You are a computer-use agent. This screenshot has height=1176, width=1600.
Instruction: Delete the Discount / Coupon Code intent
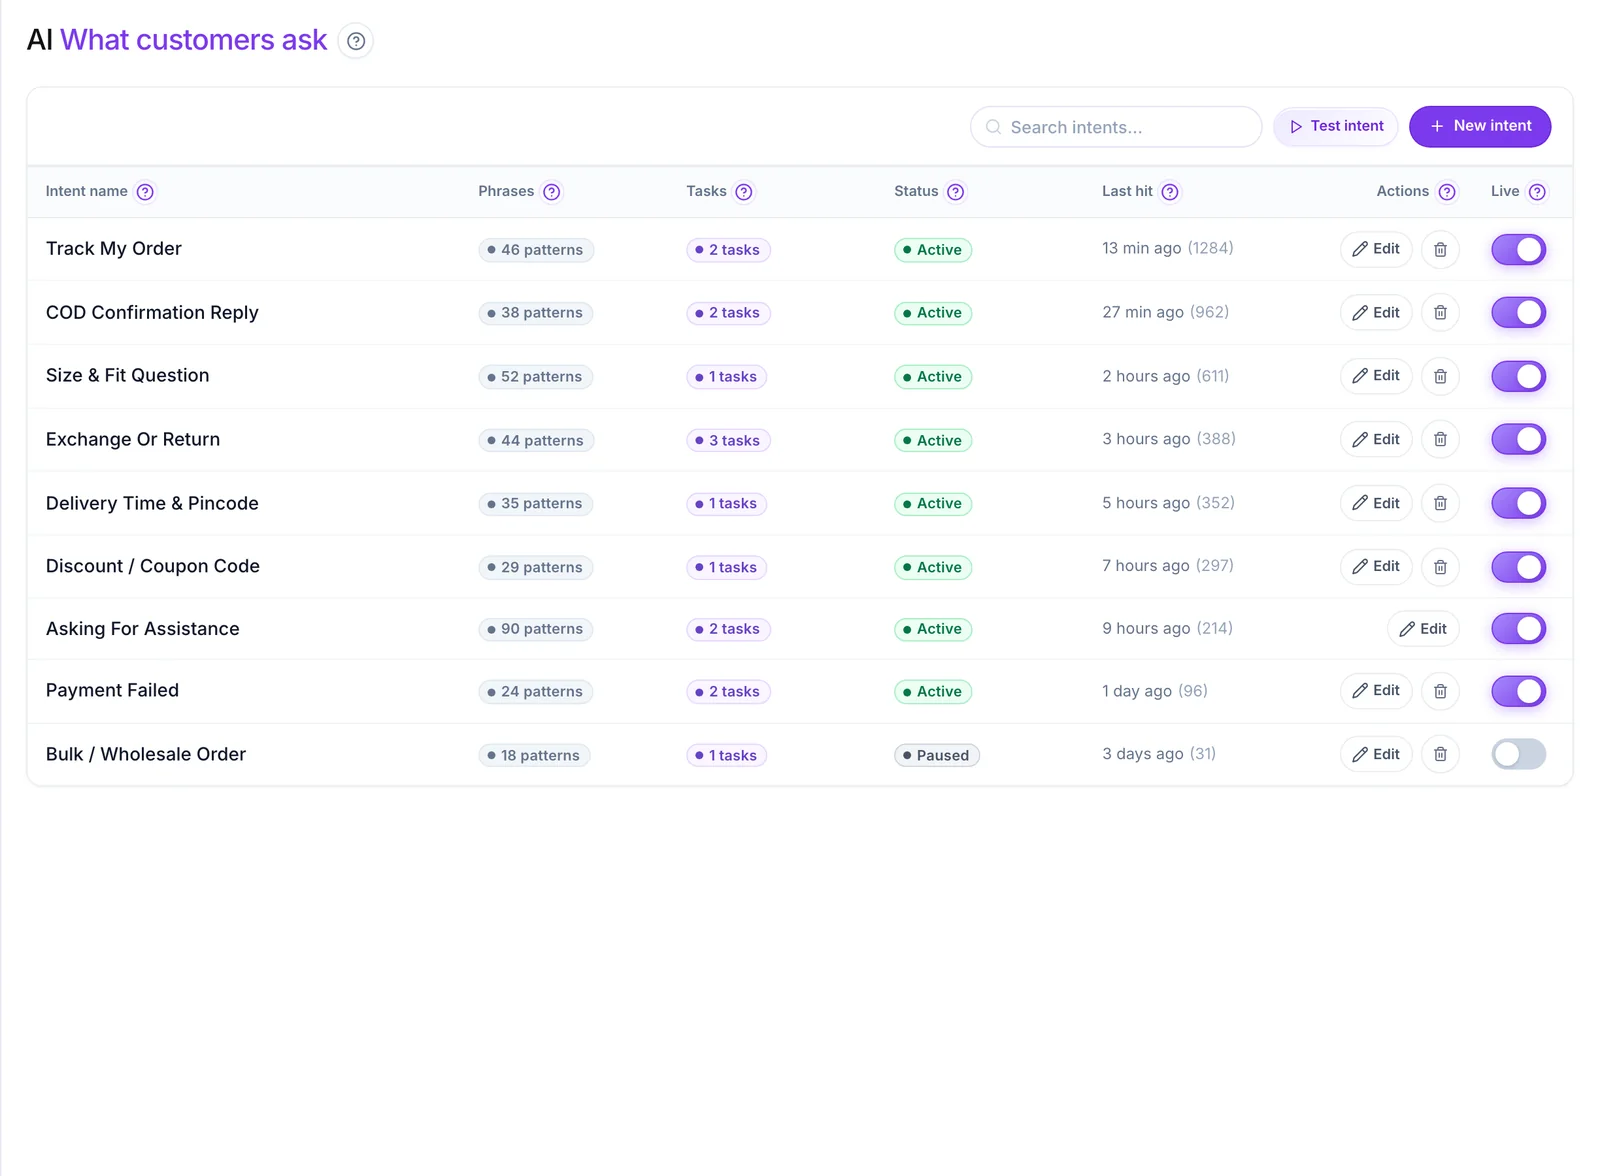tap(1440, 567)
